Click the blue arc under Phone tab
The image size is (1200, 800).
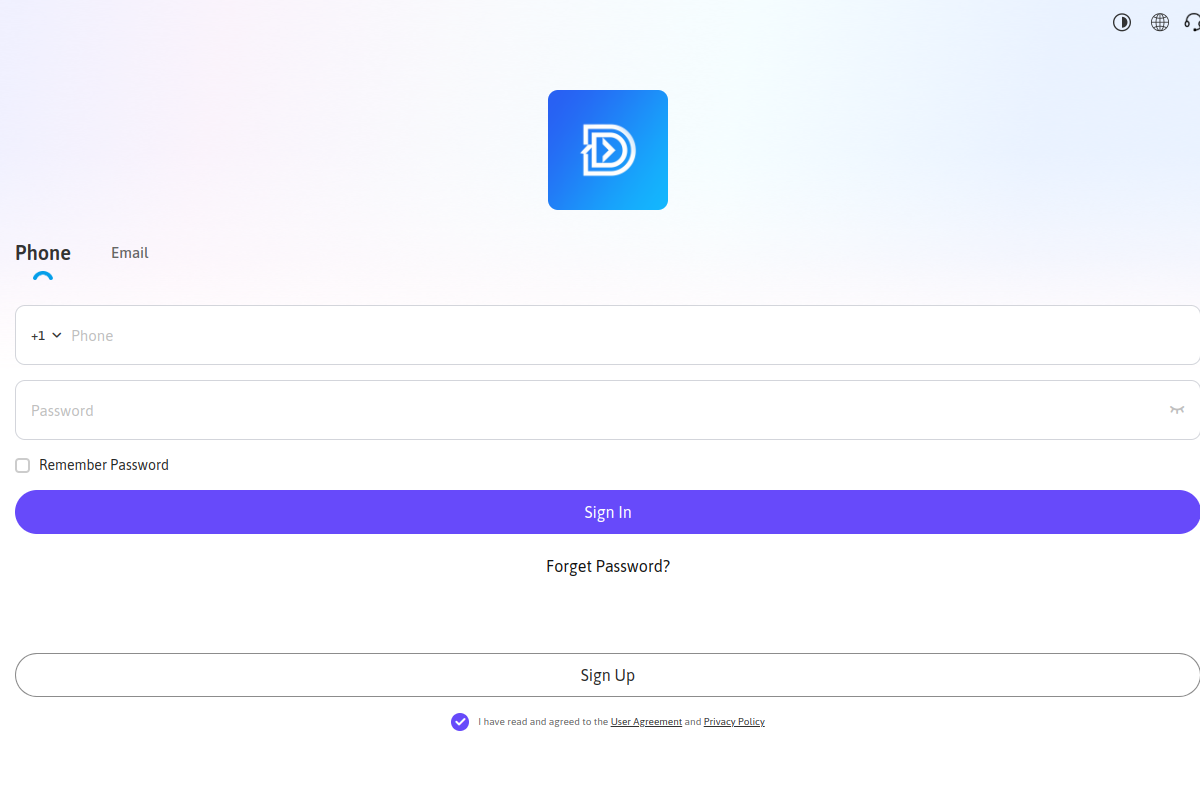tap(43, 276)
